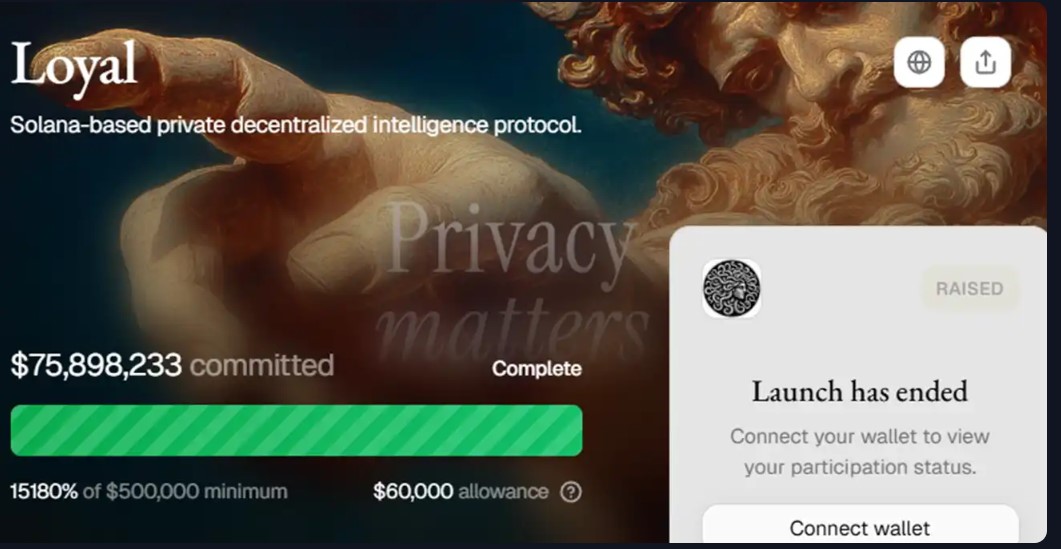Click the participation status description text
This screenshot has height=549, width=1061.
[x=860, y=452]
